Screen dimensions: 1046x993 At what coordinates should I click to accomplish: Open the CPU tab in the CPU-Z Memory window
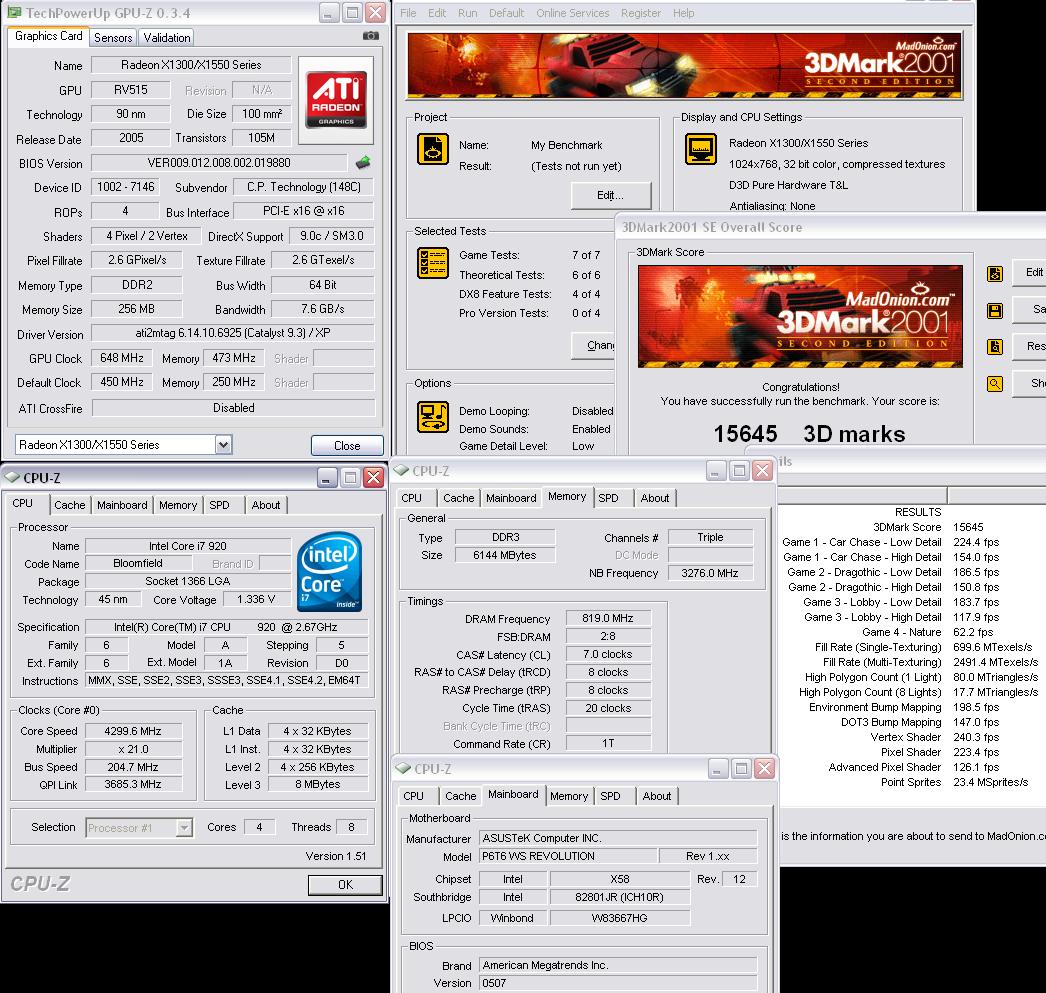click(412, 498)
